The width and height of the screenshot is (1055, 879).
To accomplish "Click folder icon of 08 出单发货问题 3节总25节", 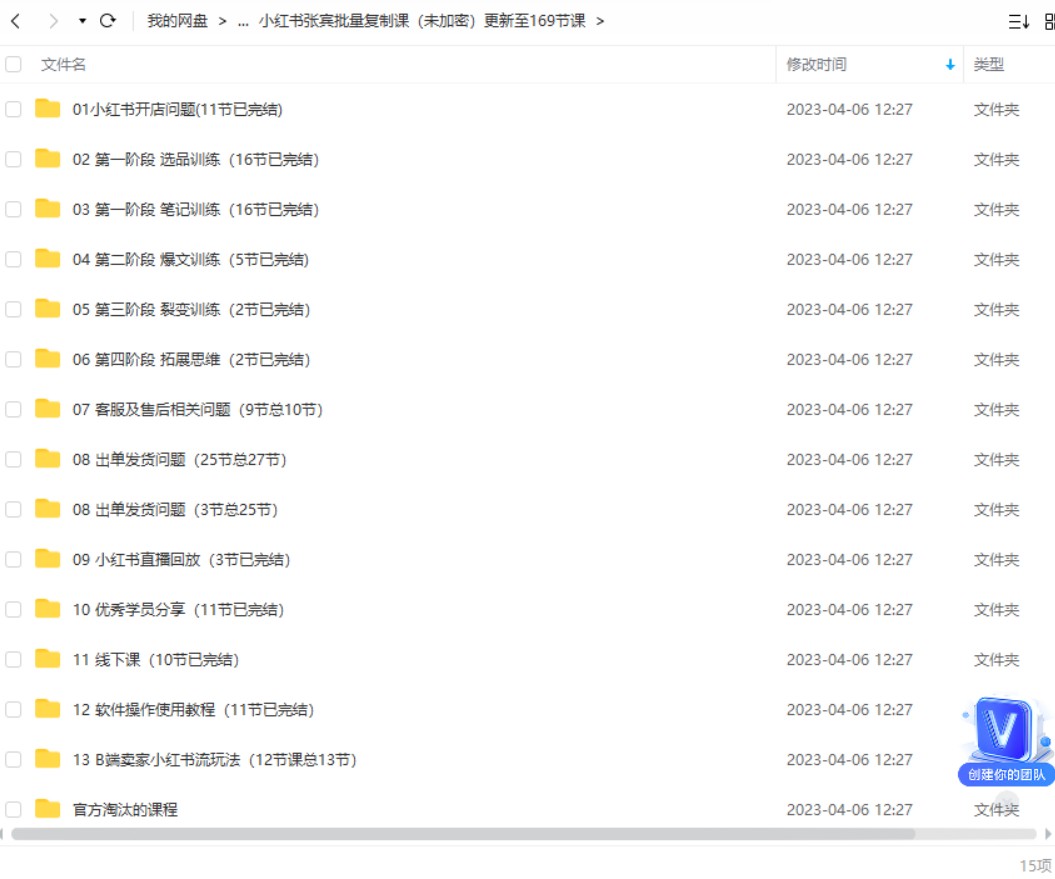I will pyautogui.click(x=48, y=509).
